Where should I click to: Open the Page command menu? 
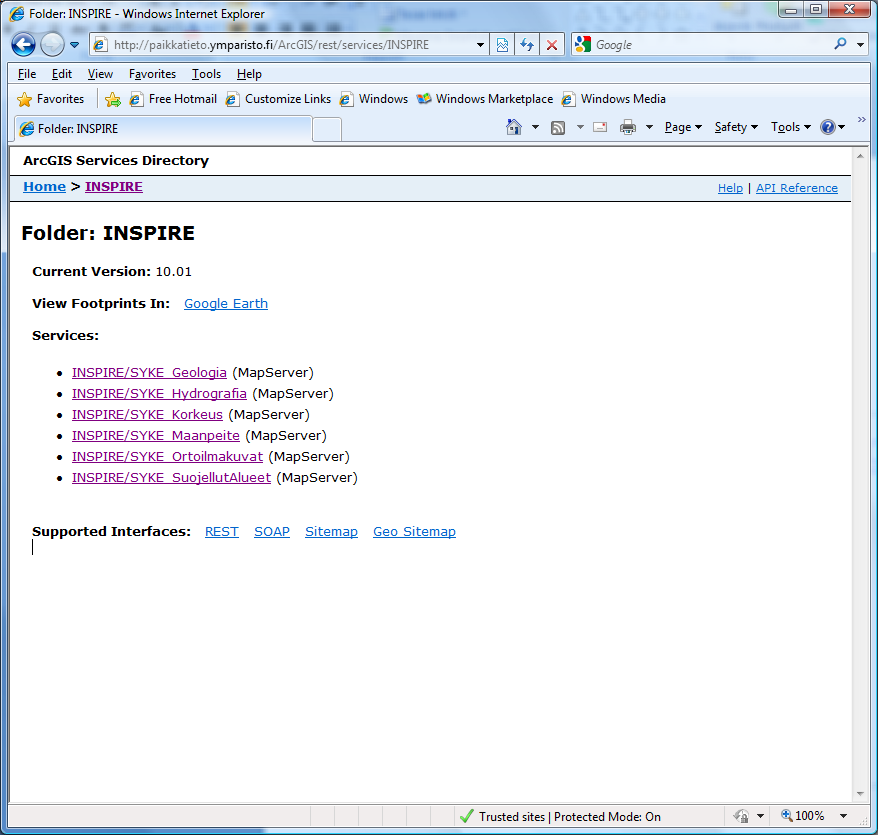[683, 127]
